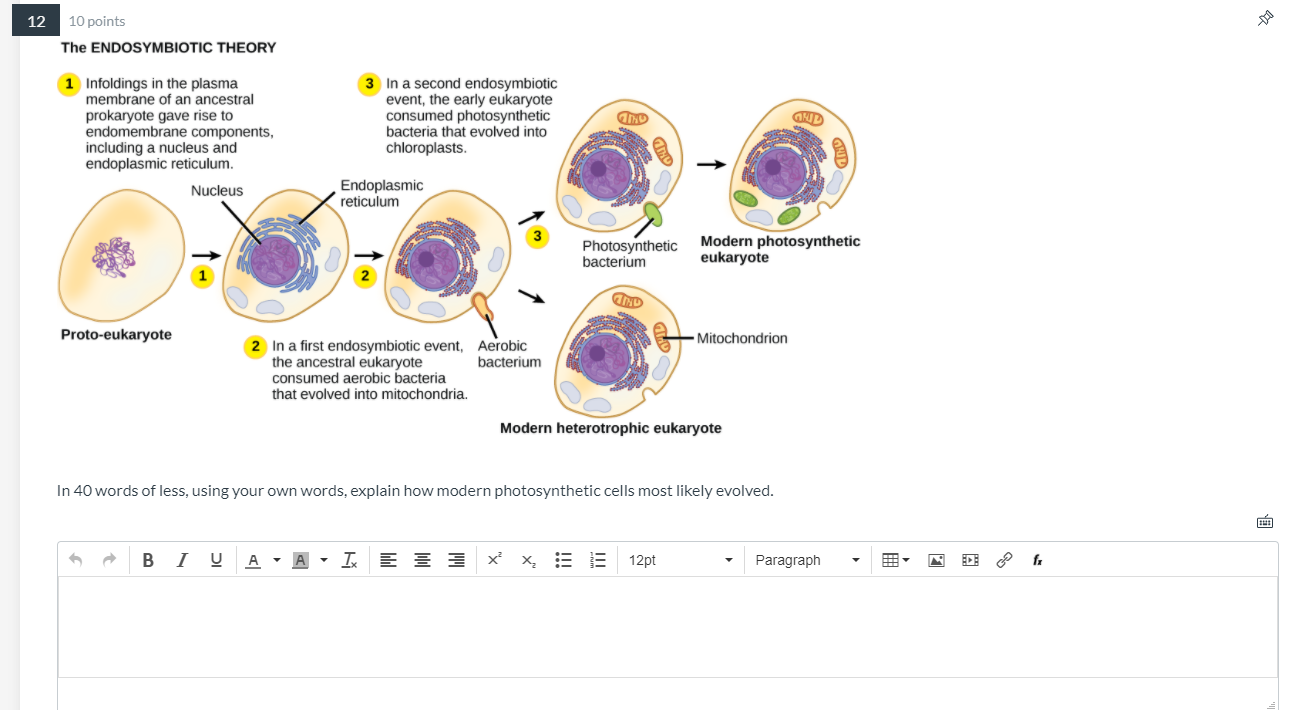
Task: Click the 'Aerobic bacterium' label
Action: click(x=509, y=353)
